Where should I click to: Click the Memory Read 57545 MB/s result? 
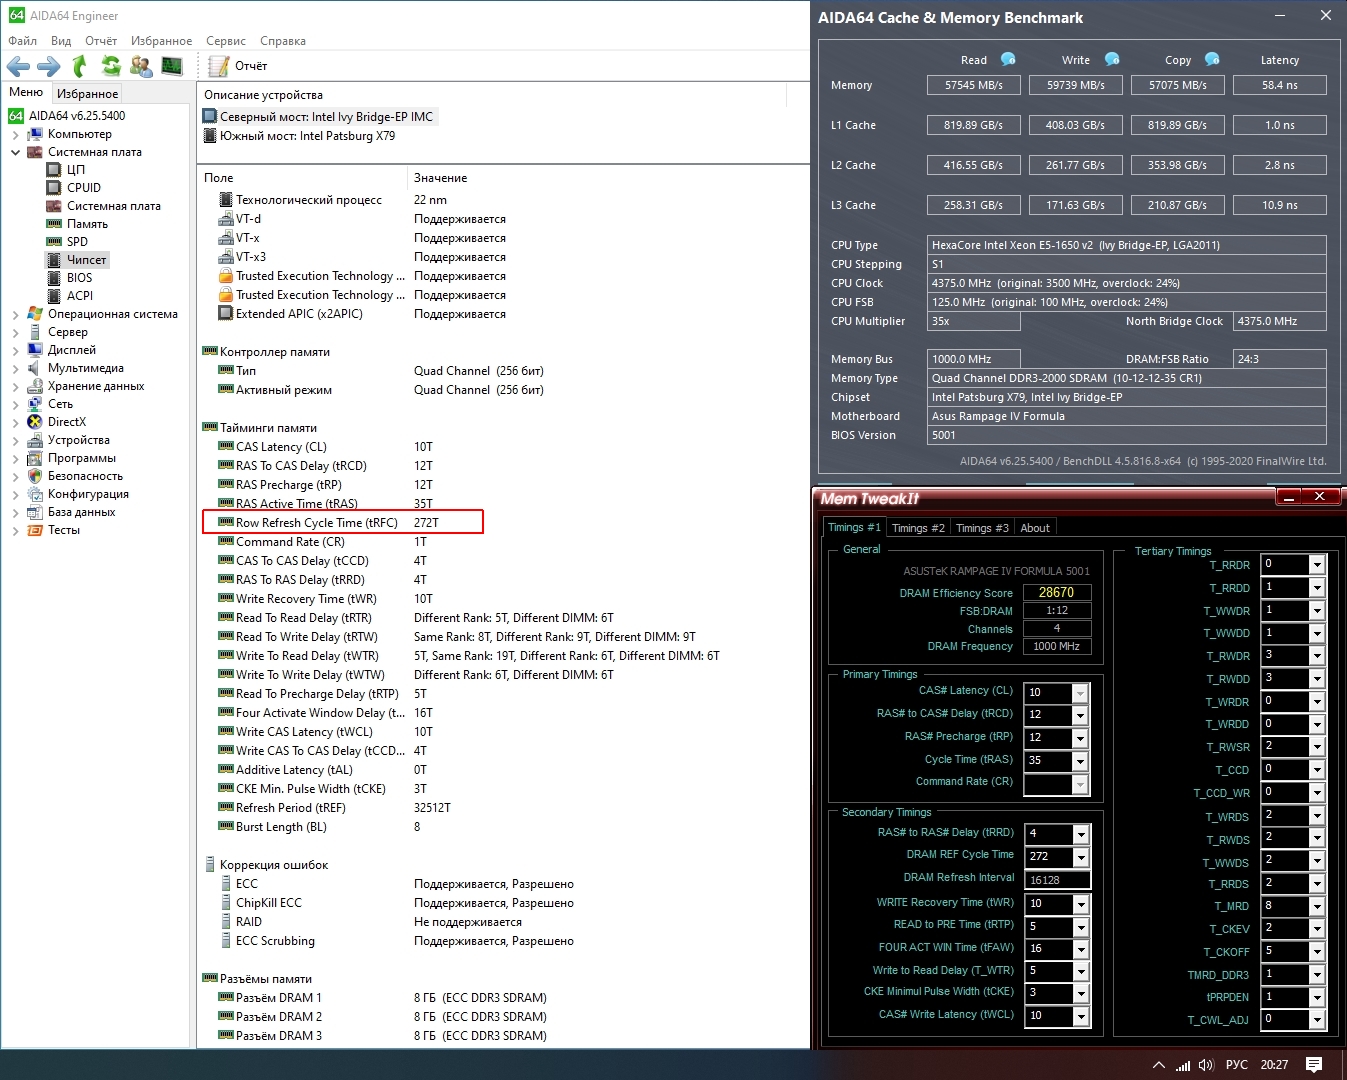tap(974, 85)
